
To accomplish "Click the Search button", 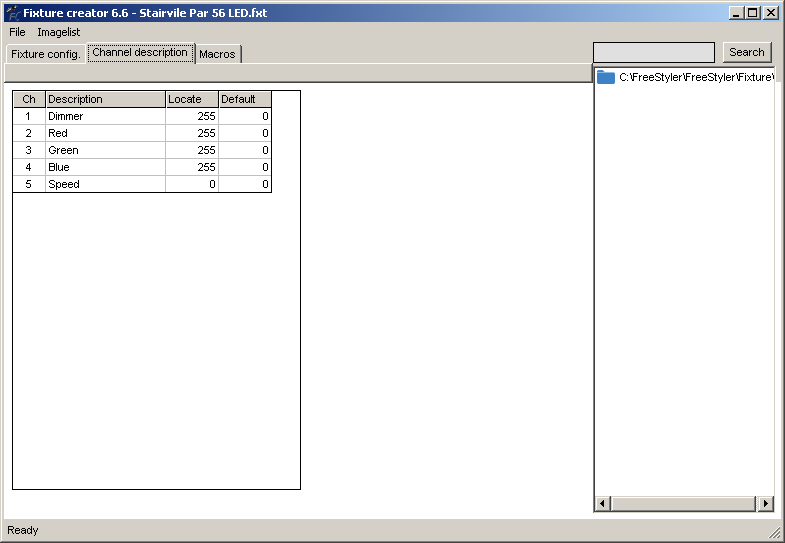I will (746, 52).
